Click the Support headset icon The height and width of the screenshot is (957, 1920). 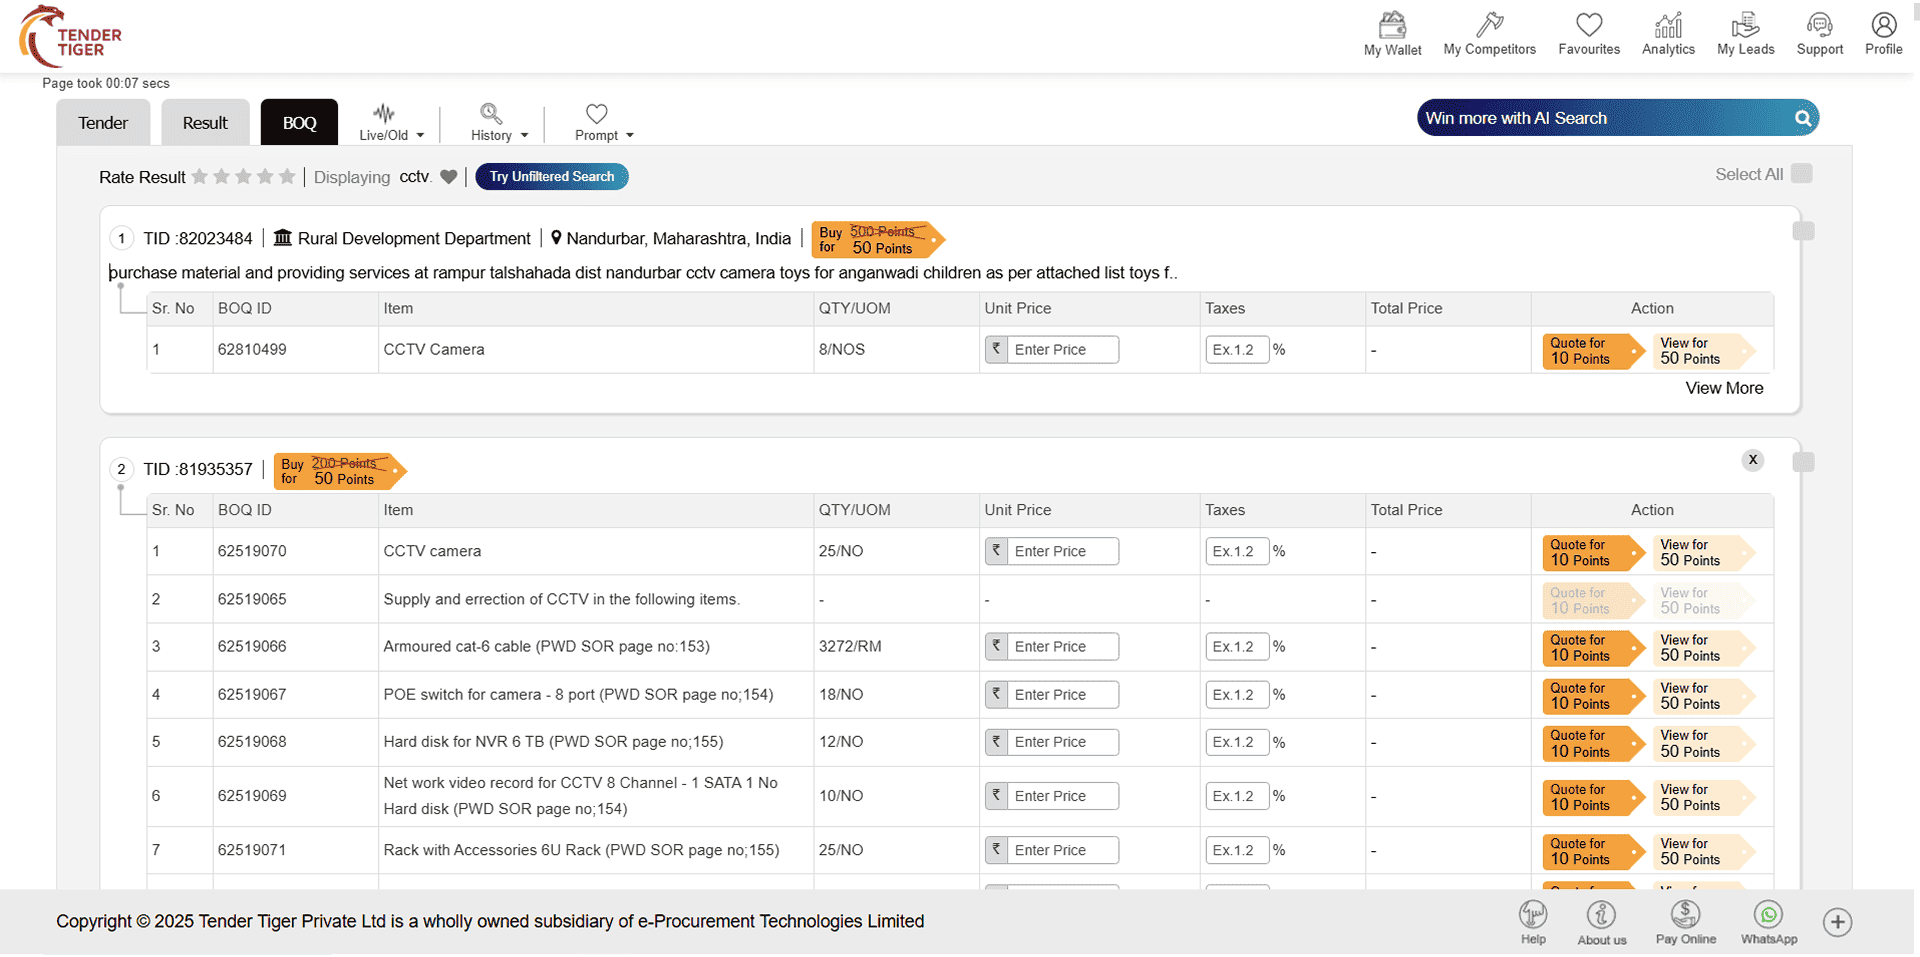click(1819, 26)
